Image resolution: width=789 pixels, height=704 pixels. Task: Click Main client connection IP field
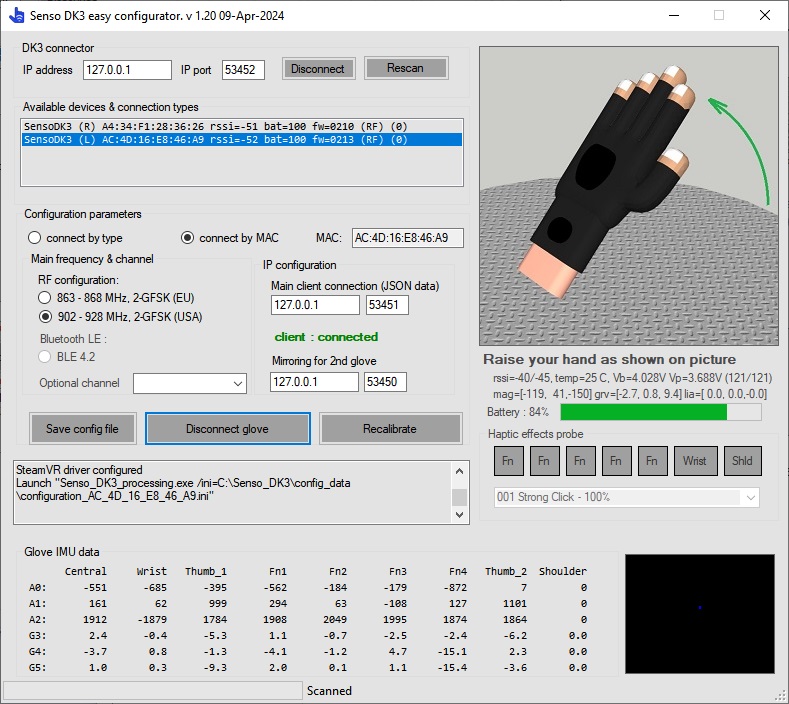(x=315, y=305)
